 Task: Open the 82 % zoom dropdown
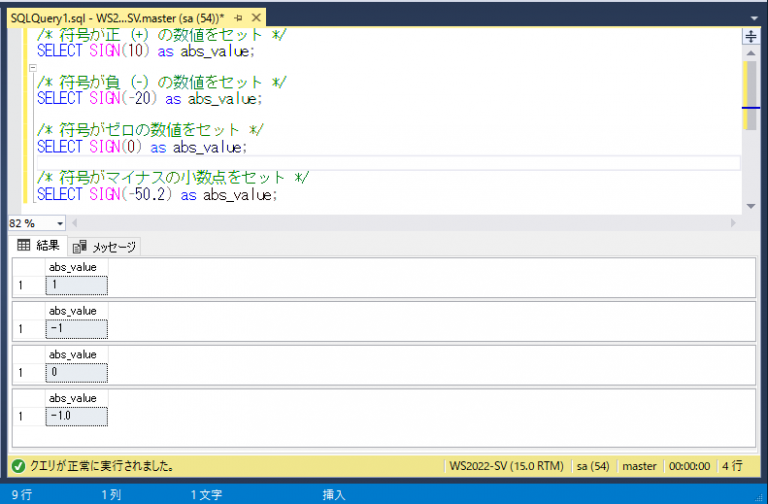pos(60,224)
